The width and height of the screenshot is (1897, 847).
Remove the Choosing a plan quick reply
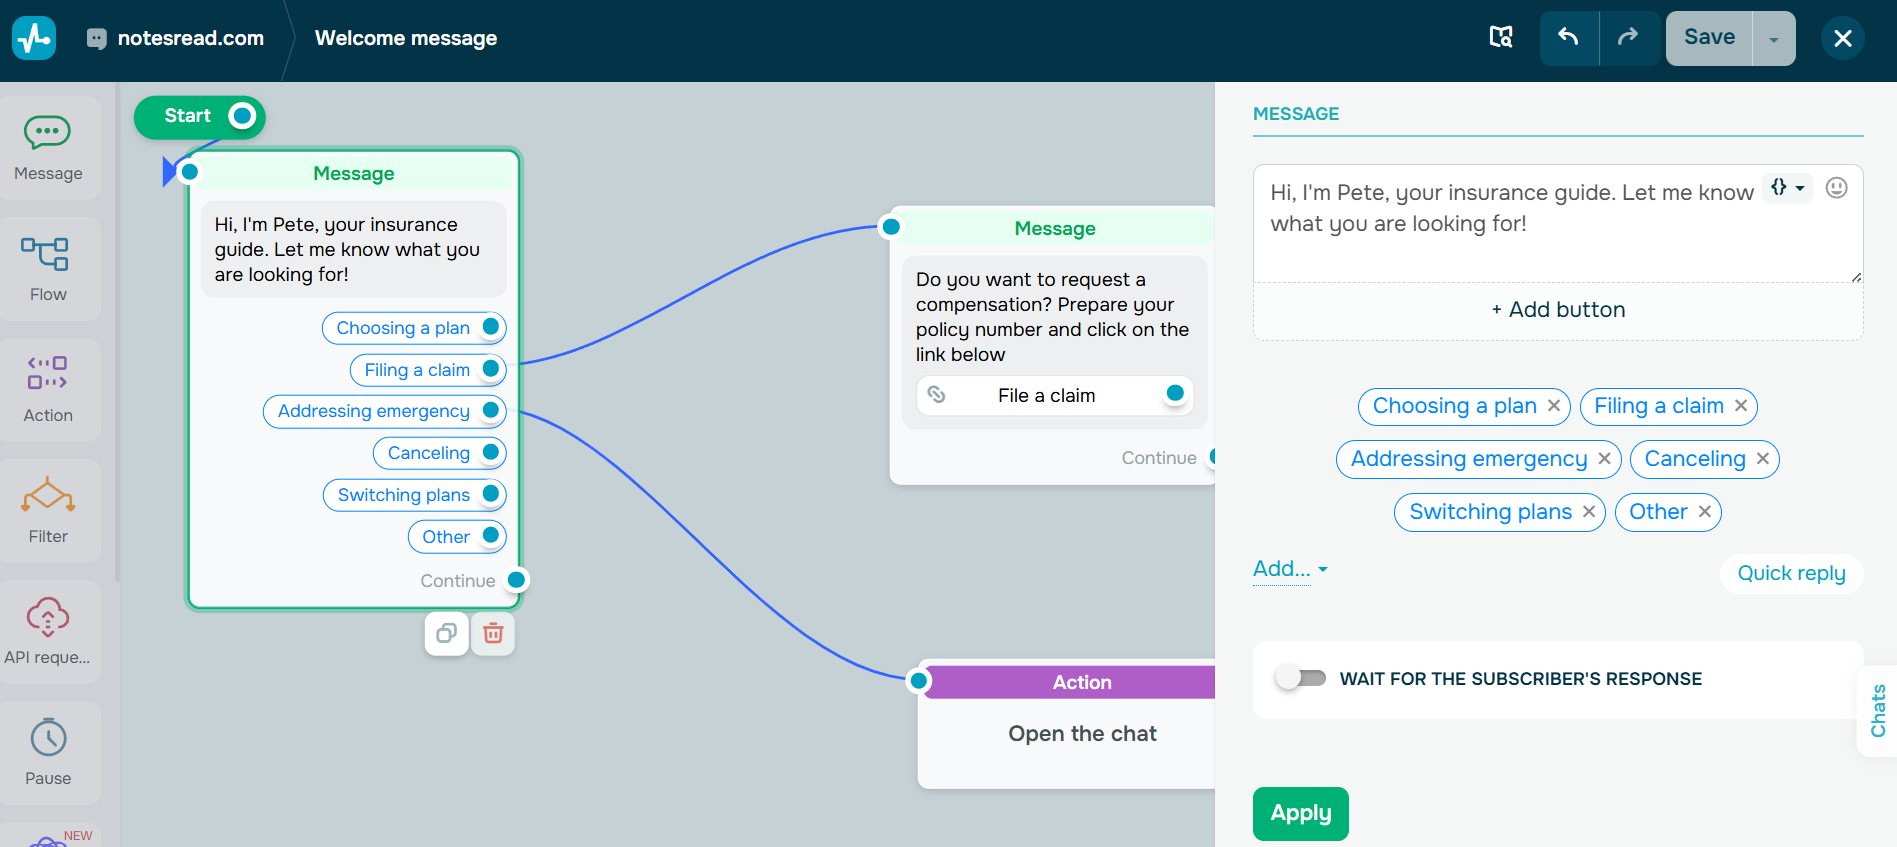(x=1554, y=405)
